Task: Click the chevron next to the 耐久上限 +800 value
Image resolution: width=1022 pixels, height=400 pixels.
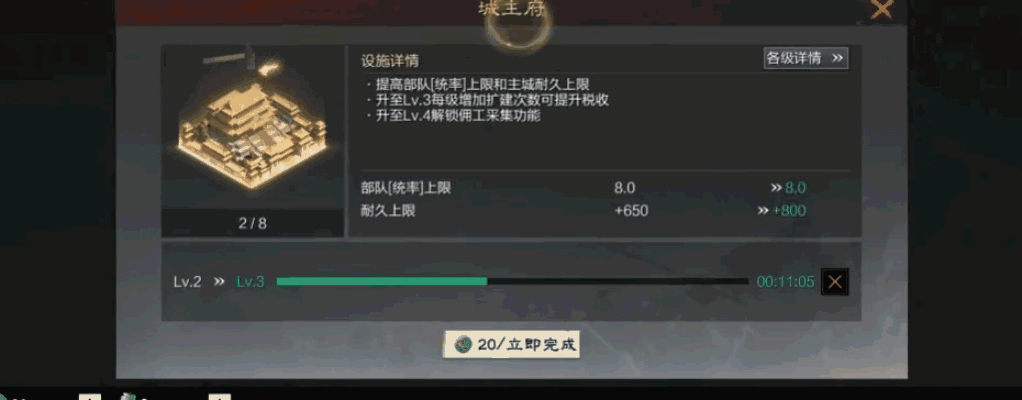Action: tap(763, 210)
